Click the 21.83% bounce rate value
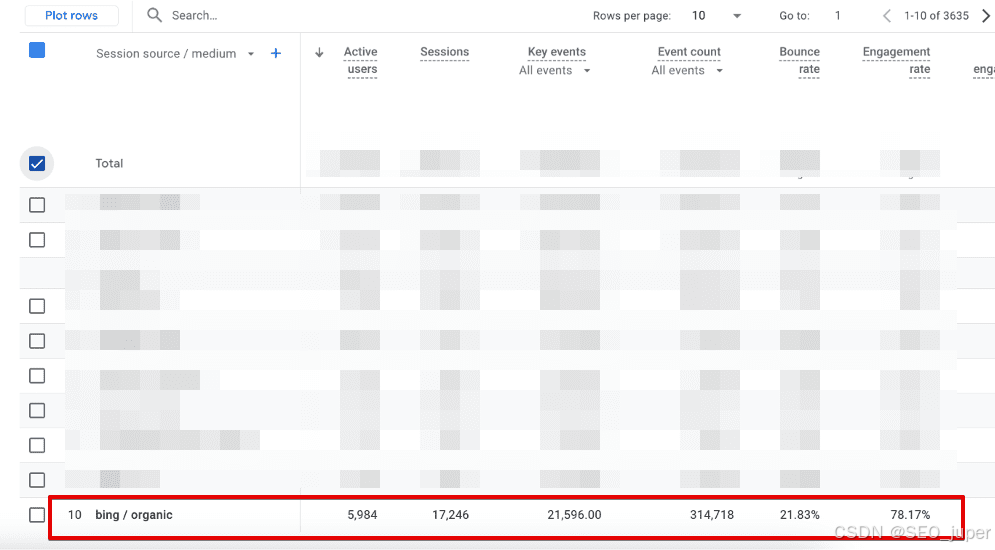This screenshot has width=995, height=550. [x=800, y=515]
